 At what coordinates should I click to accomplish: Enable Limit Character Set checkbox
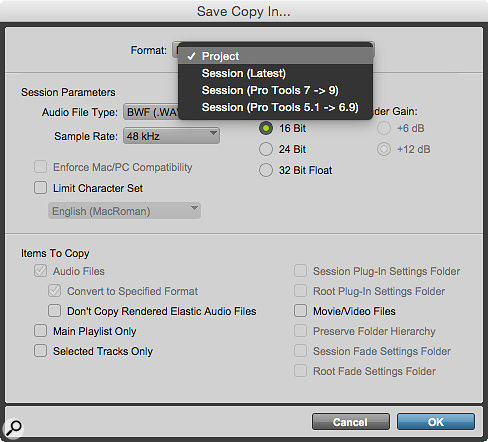click(x=40, y=188)
